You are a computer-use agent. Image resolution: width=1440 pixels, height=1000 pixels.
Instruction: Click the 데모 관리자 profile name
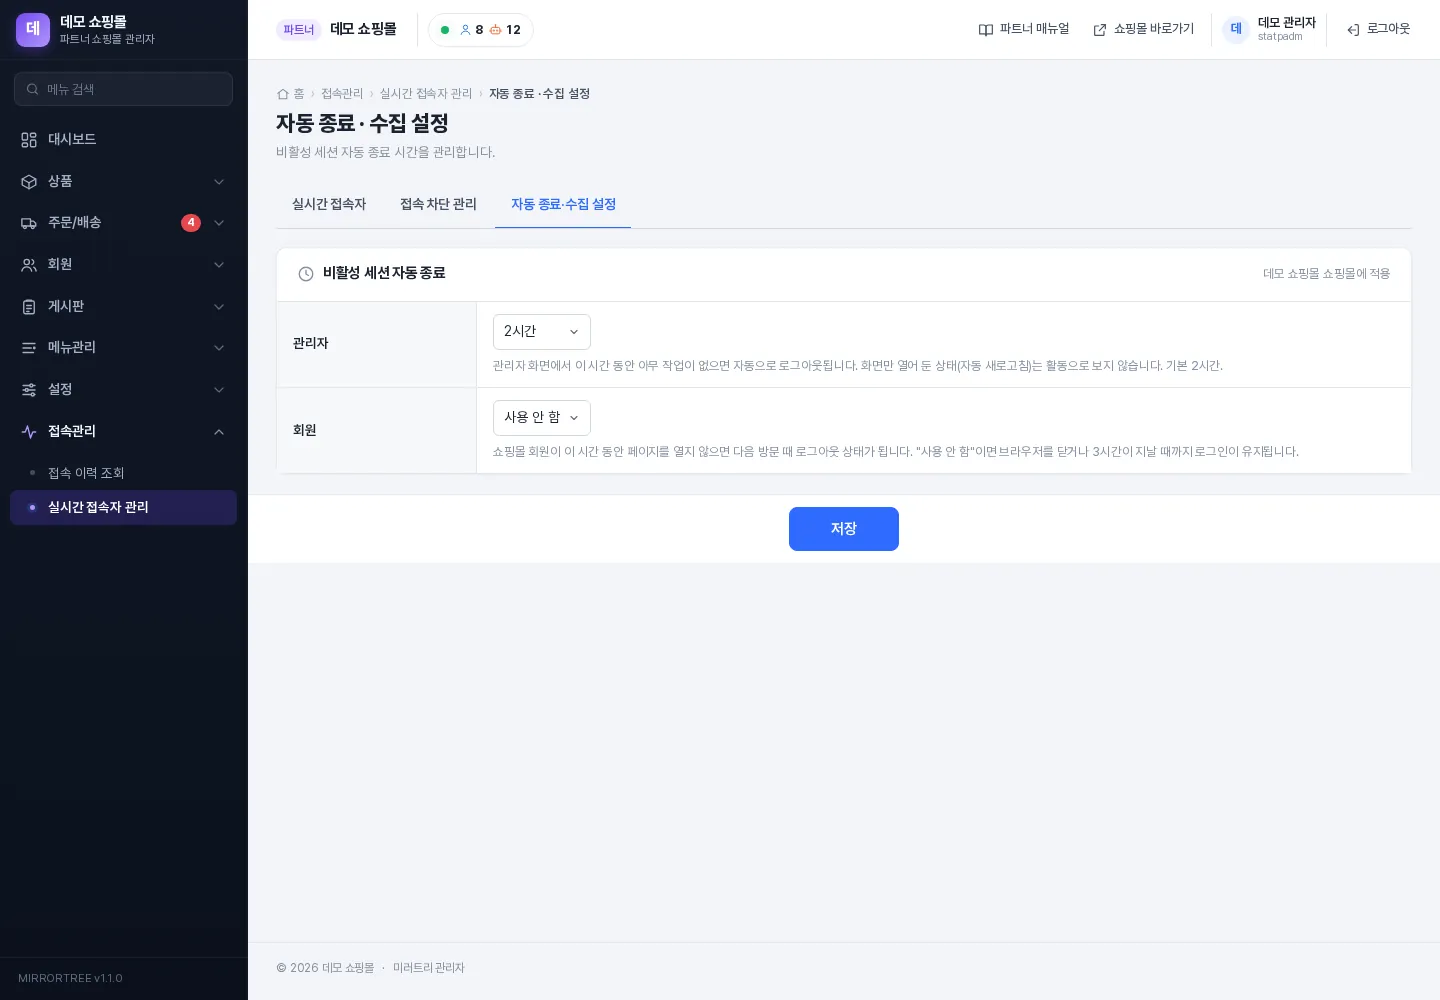1286,22
